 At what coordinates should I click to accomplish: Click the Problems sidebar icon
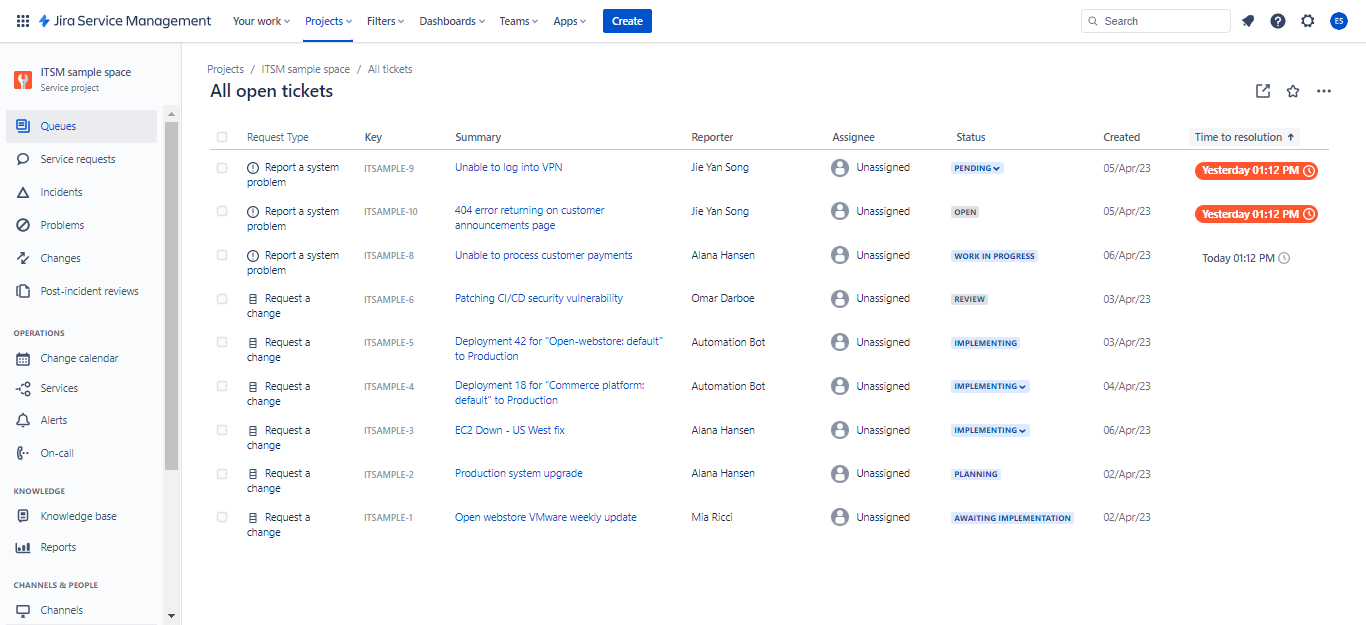(23, 225)
